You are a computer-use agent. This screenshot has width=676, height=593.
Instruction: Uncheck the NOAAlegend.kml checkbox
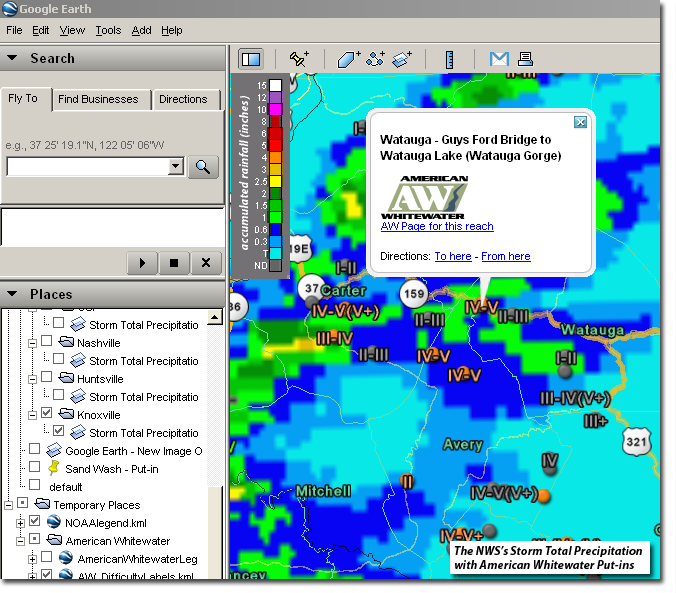(34, 521)
